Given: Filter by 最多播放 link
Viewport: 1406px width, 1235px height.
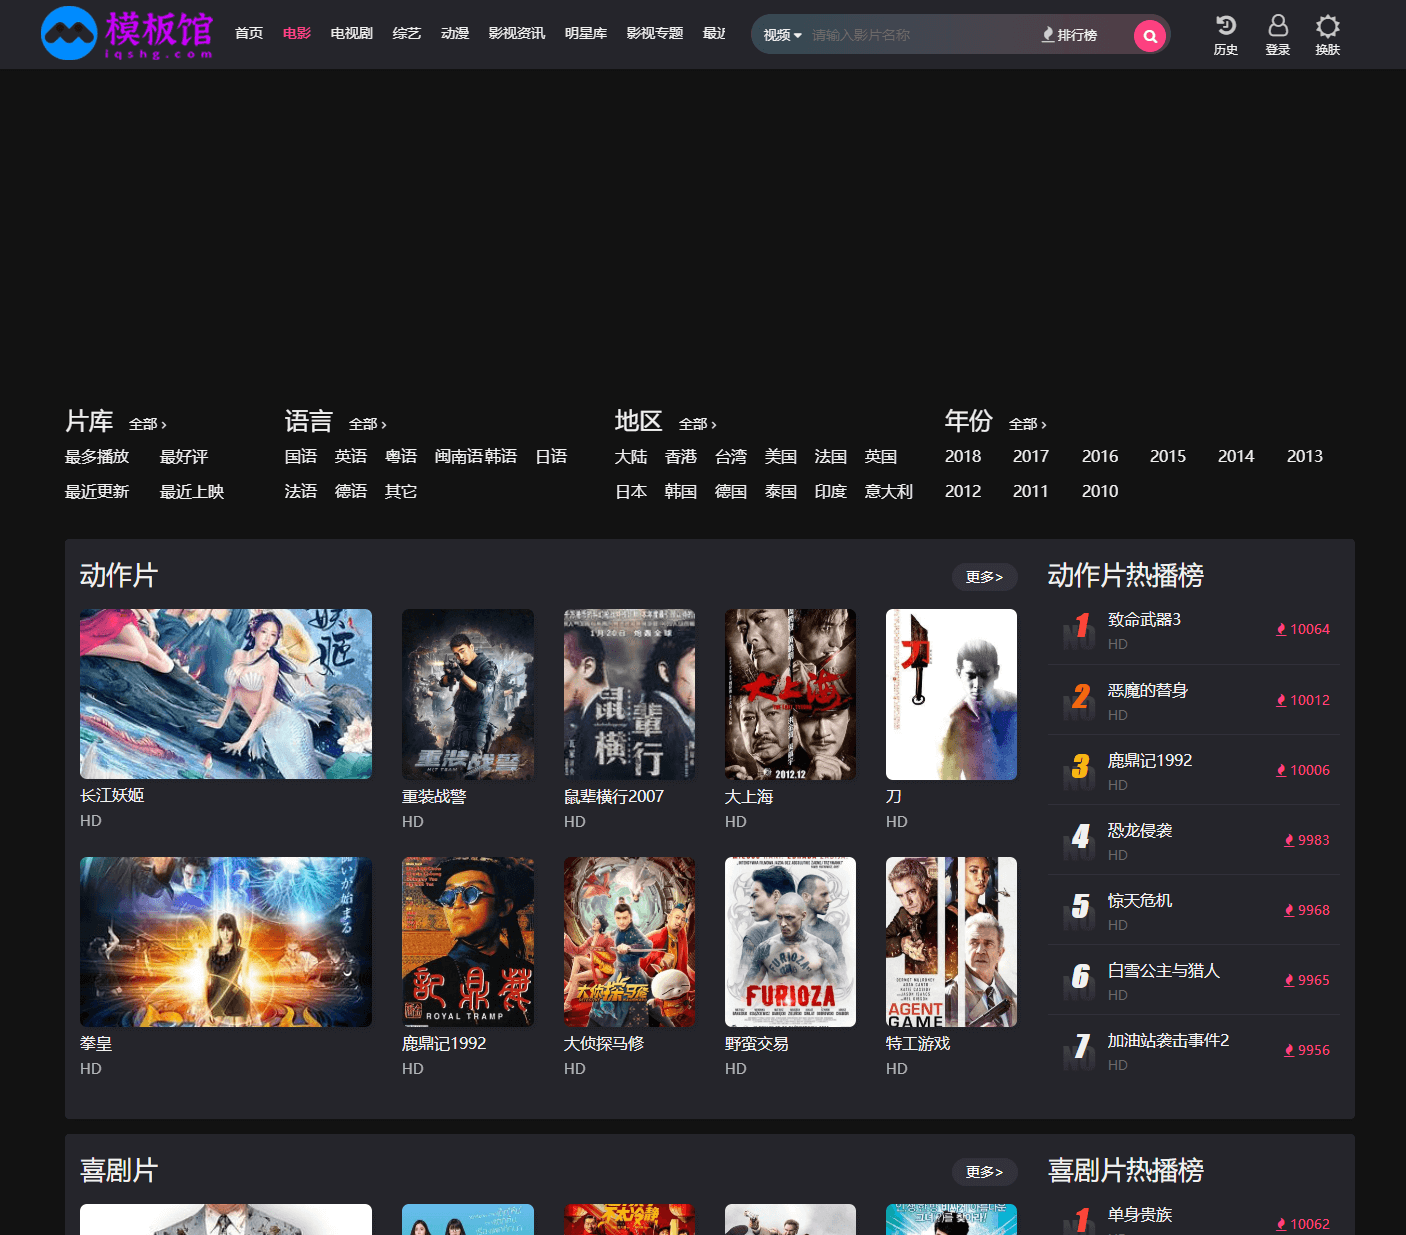Looking at the screenshot, I should point(97,457).
